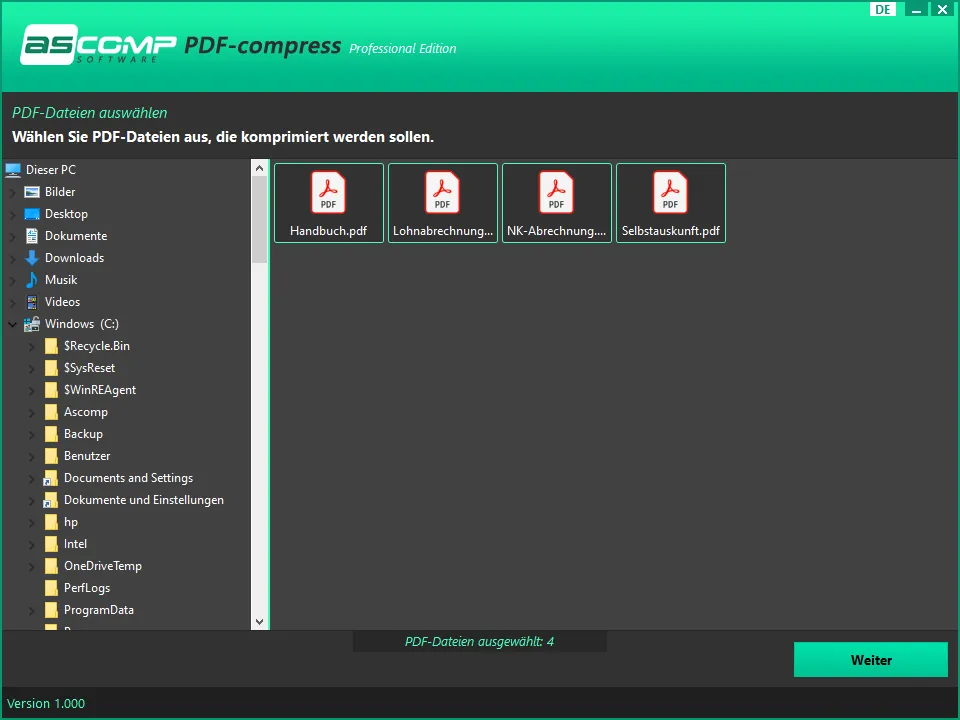Select the Musik label in tree
Image resolution: width=960 pixels, height=720 pixels.
pos(61,280)
